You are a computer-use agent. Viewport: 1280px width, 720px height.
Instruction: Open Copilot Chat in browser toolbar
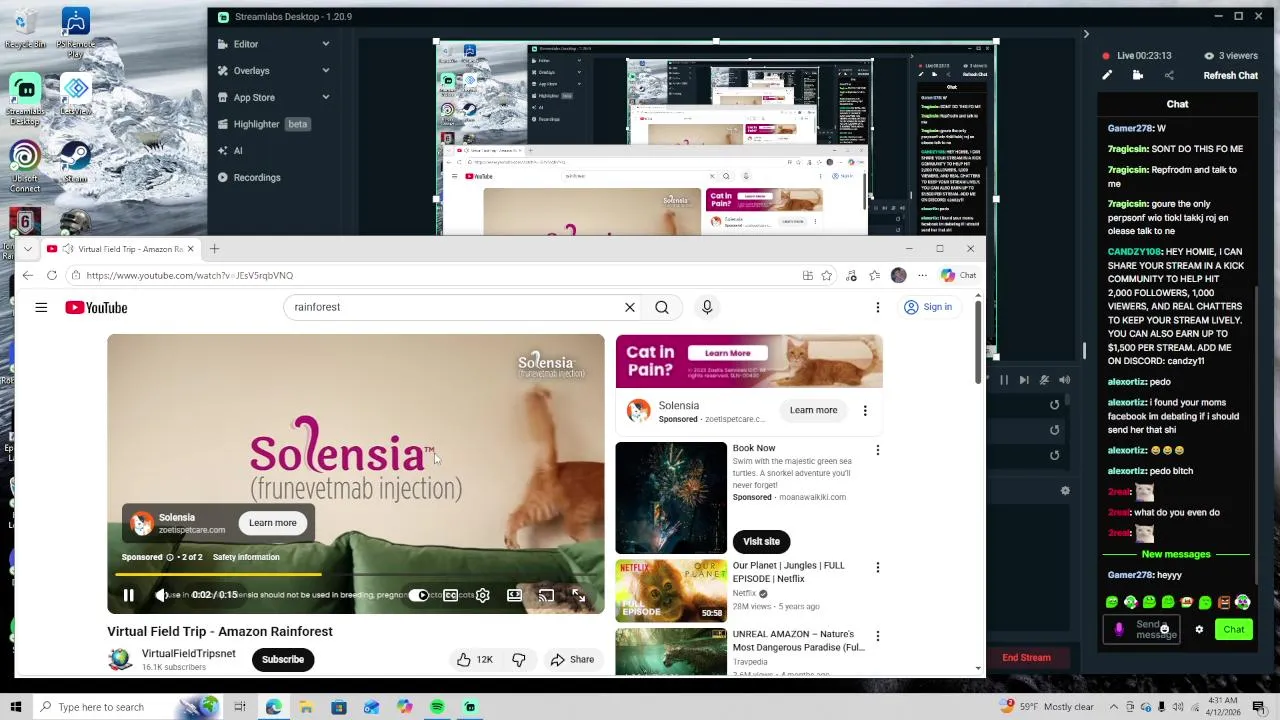(958, 275)
